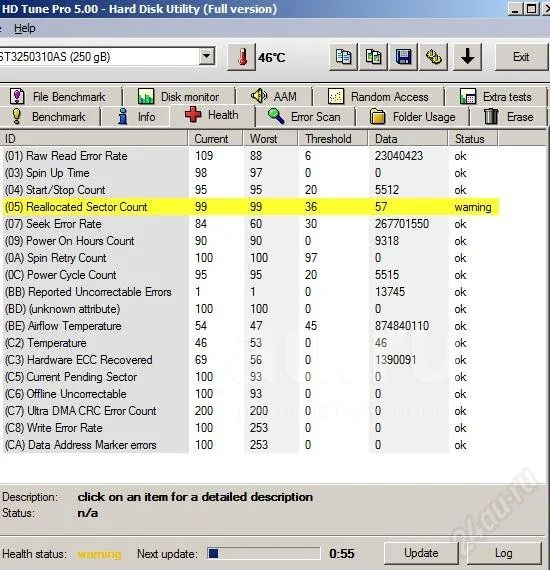Select the Offline Uncorrectable row

(x=251, y=394)
